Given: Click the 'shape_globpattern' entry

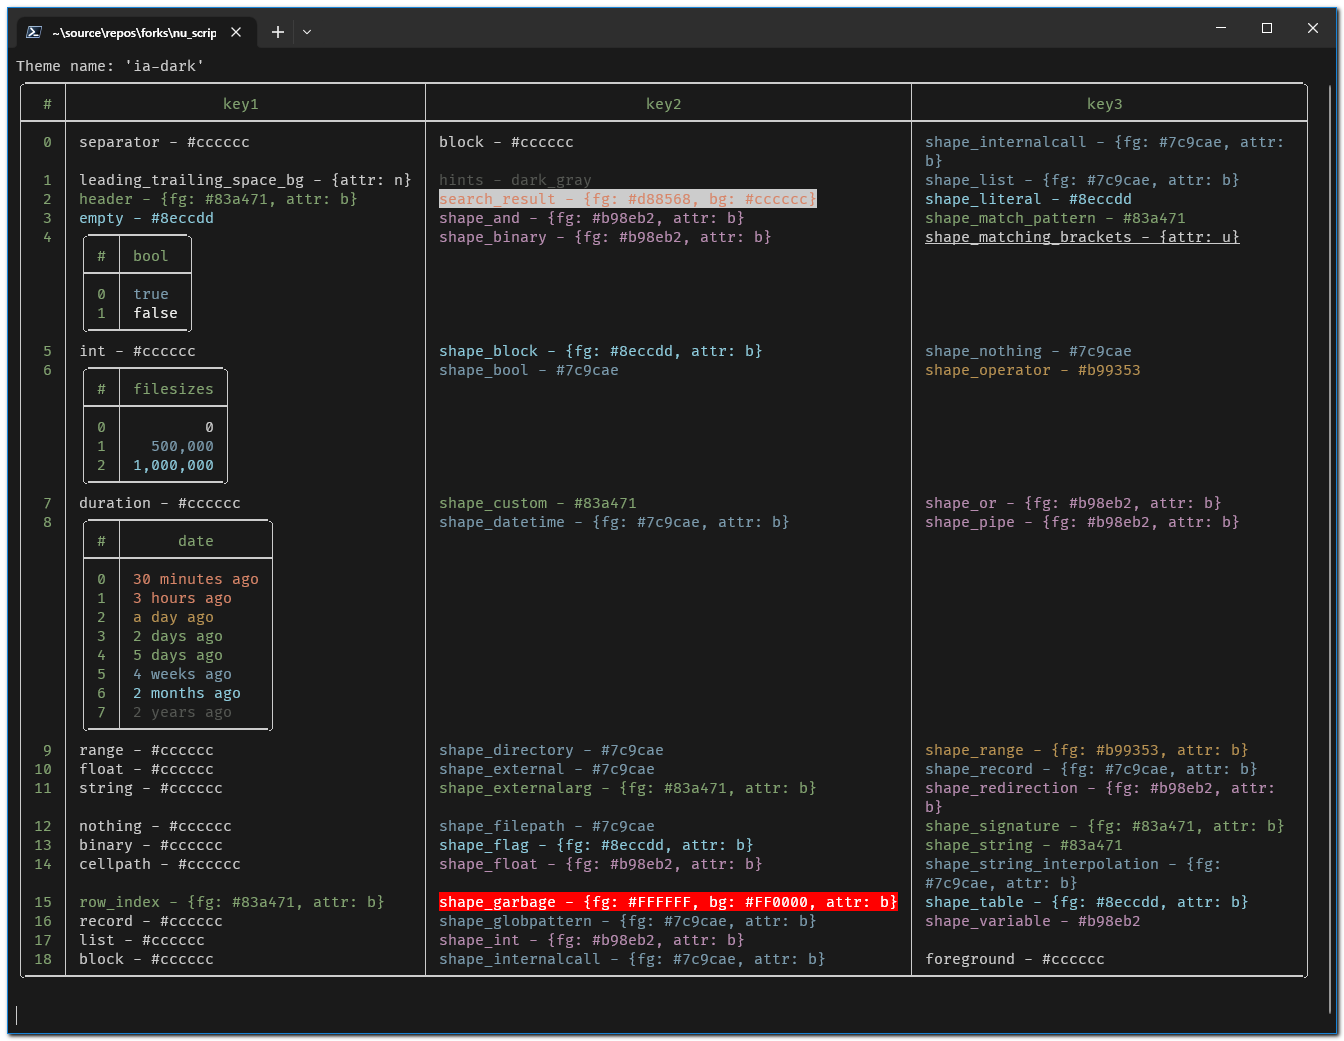Looking at the screenshot, I should [628, 921].
